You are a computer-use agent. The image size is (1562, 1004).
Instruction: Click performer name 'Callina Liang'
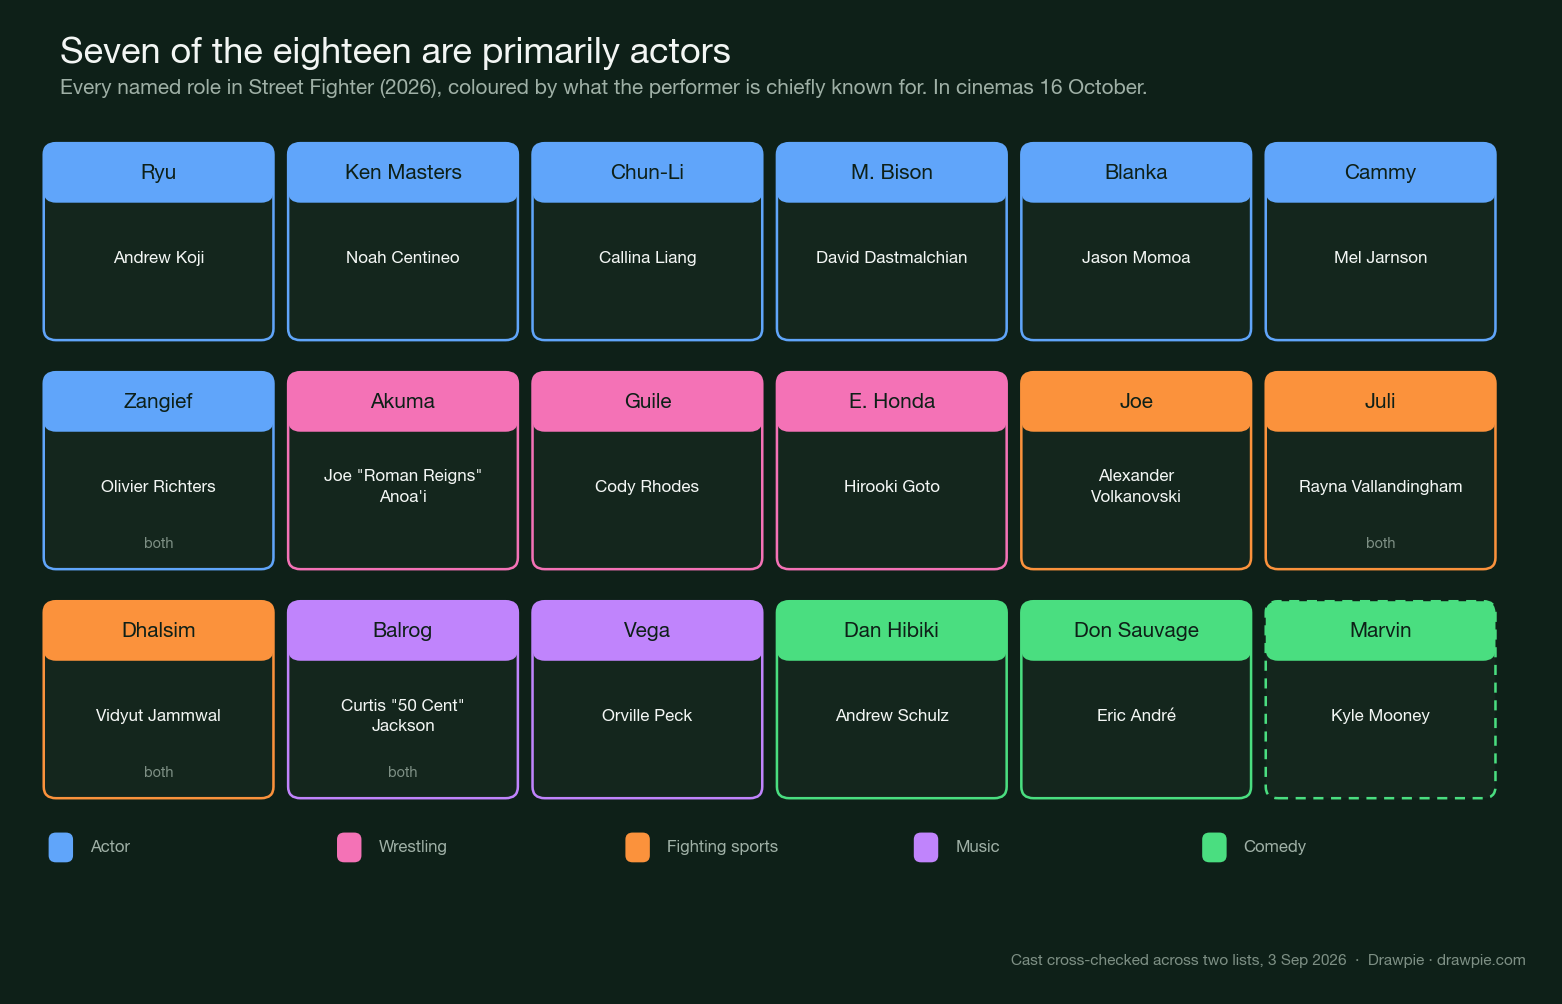[x=647, y=258]
